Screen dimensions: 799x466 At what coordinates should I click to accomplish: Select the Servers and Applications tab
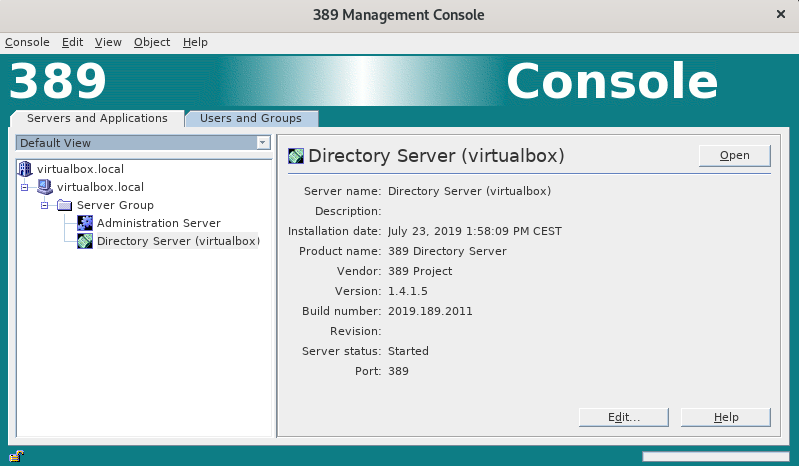point(97,118)
